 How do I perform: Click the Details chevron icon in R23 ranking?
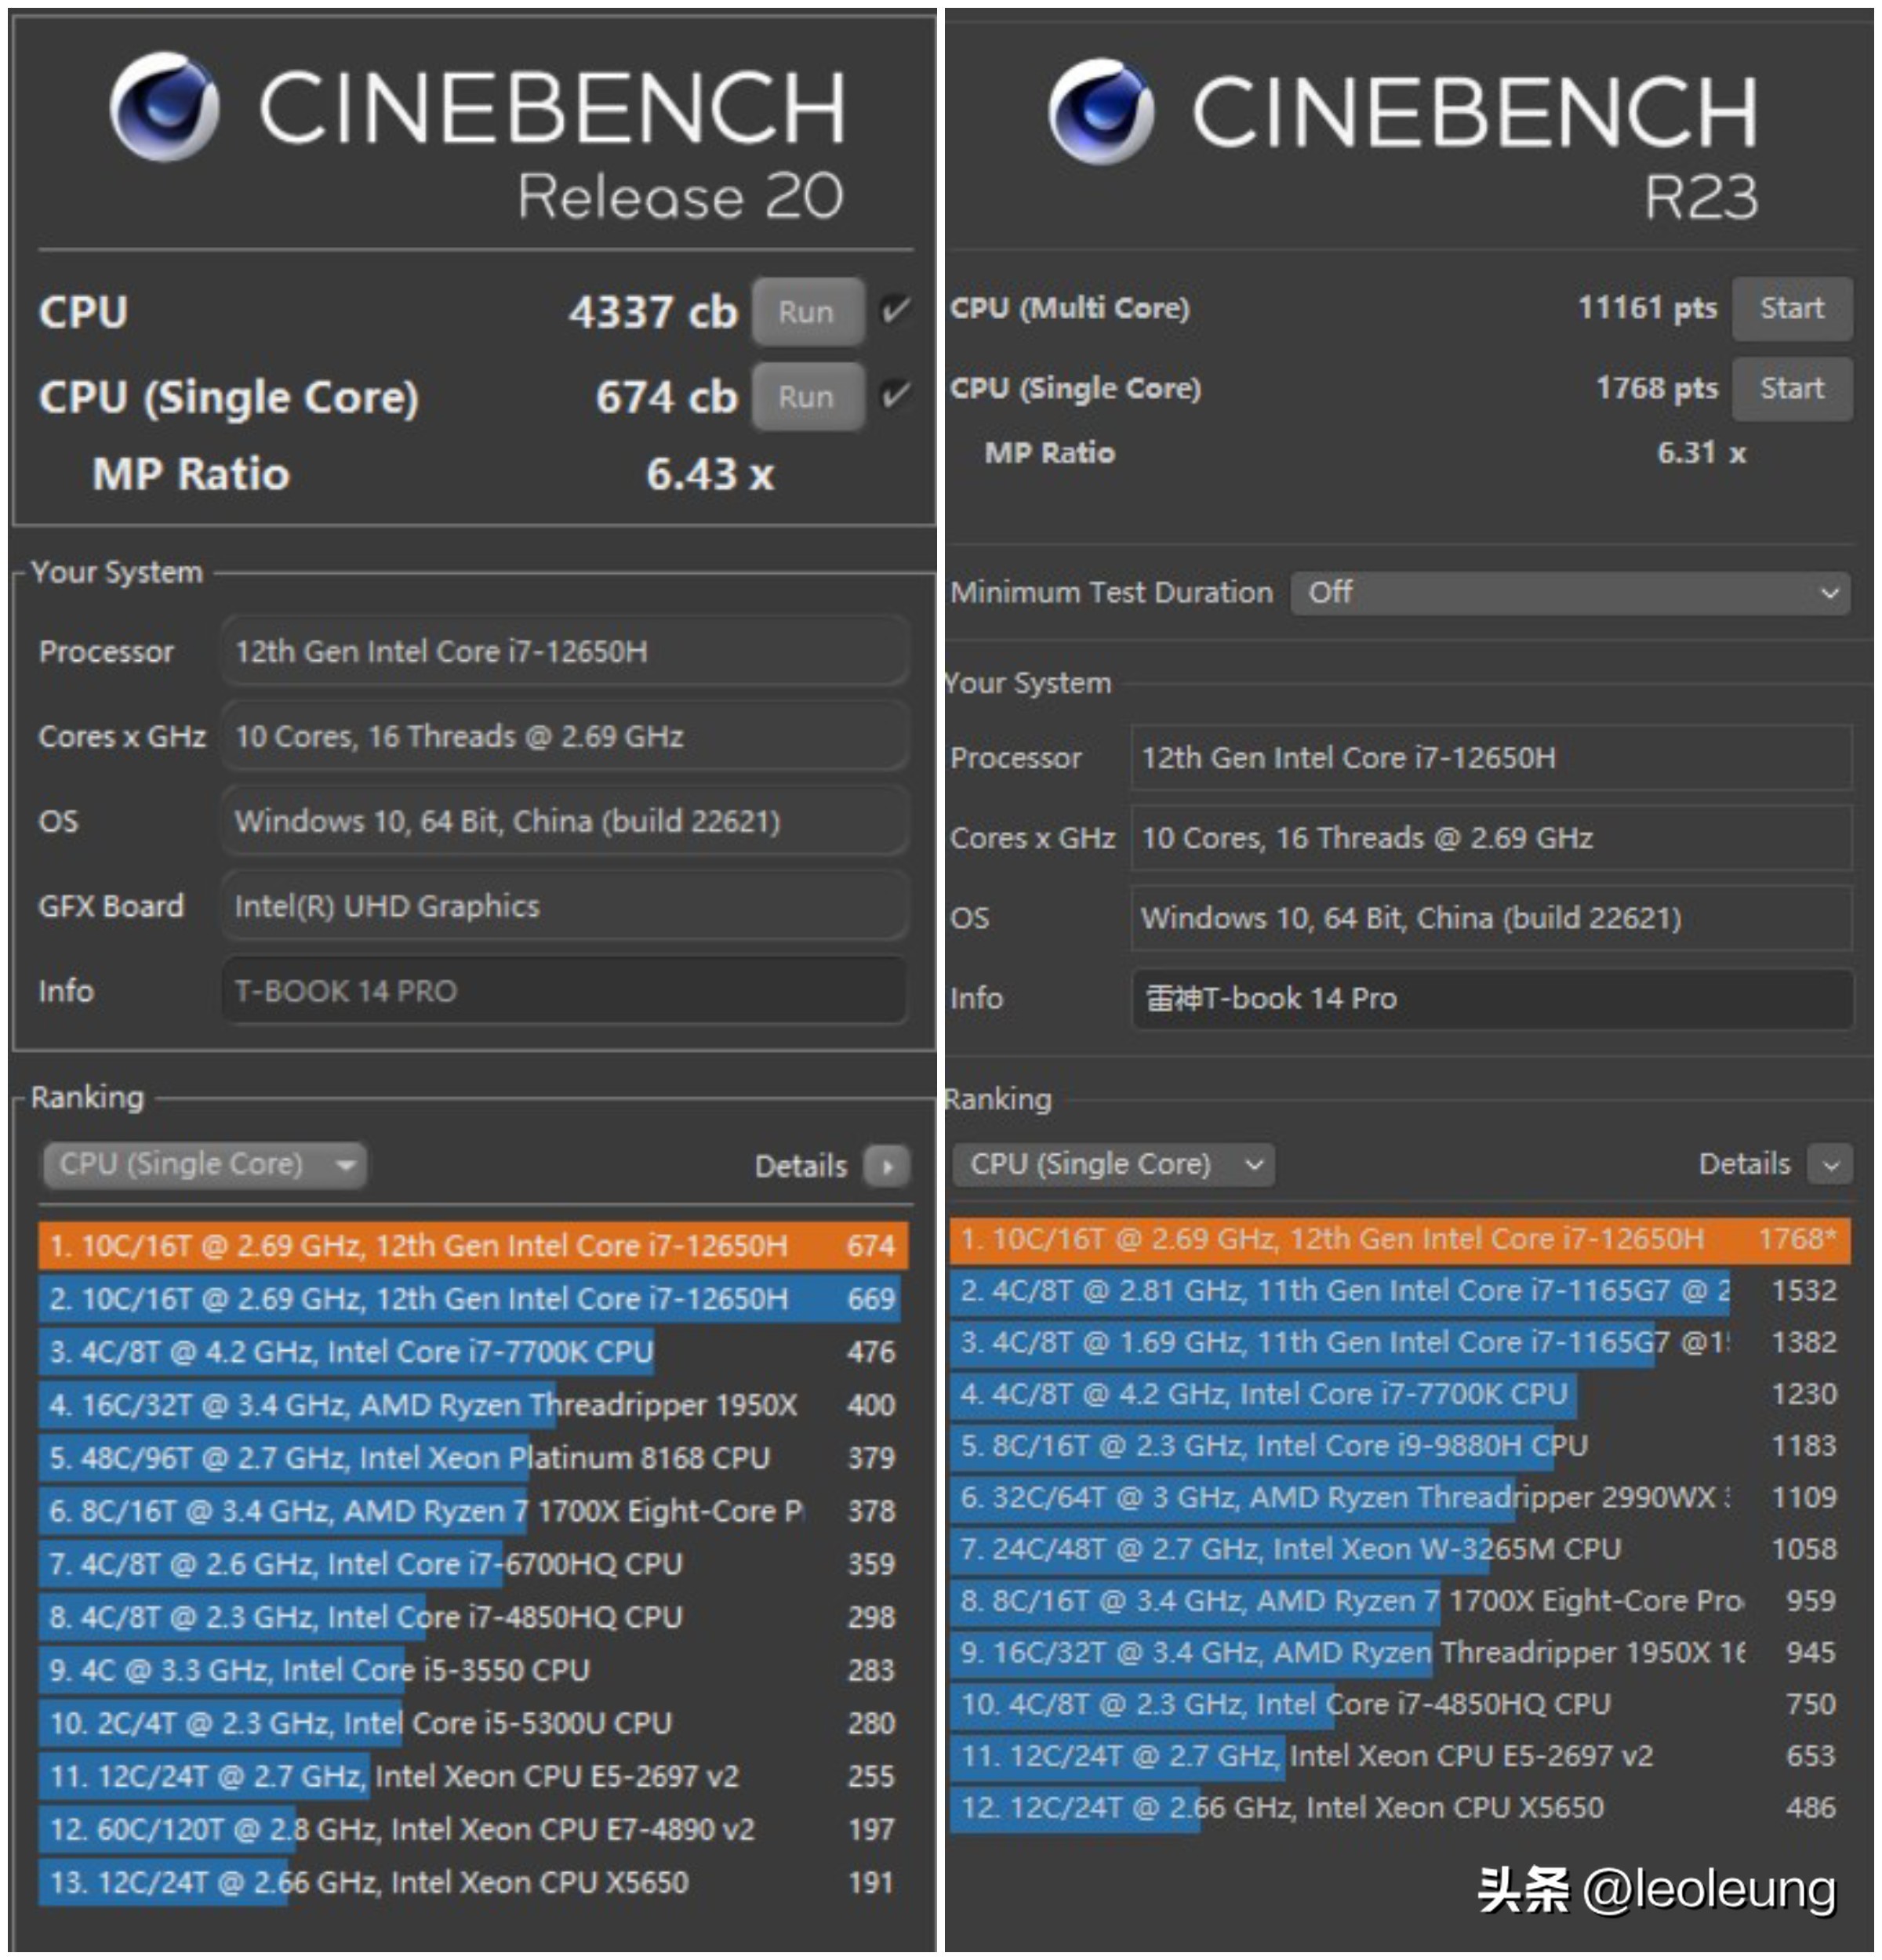1830,1165
